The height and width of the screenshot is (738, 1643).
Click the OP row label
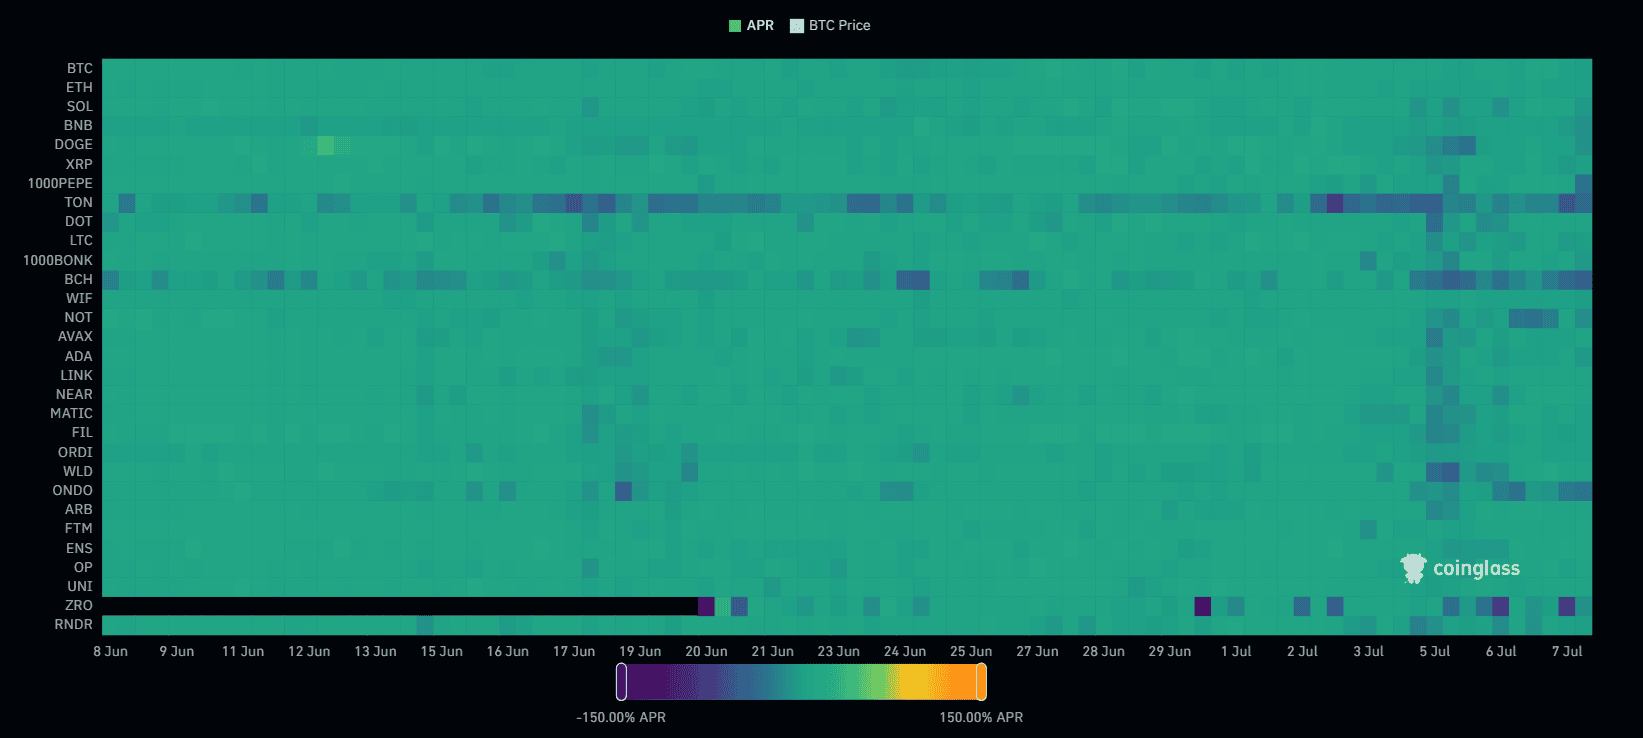pyautogui.click(x=84, y=567)
